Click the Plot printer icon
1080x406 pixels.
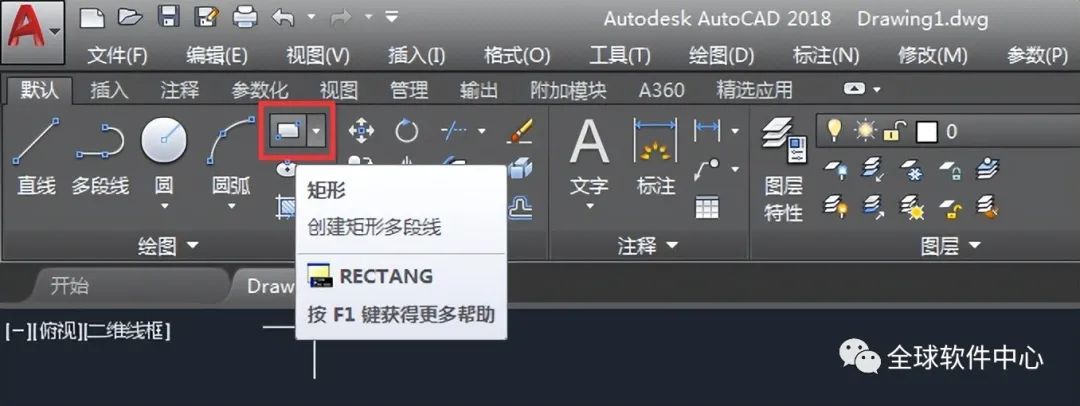246,17
